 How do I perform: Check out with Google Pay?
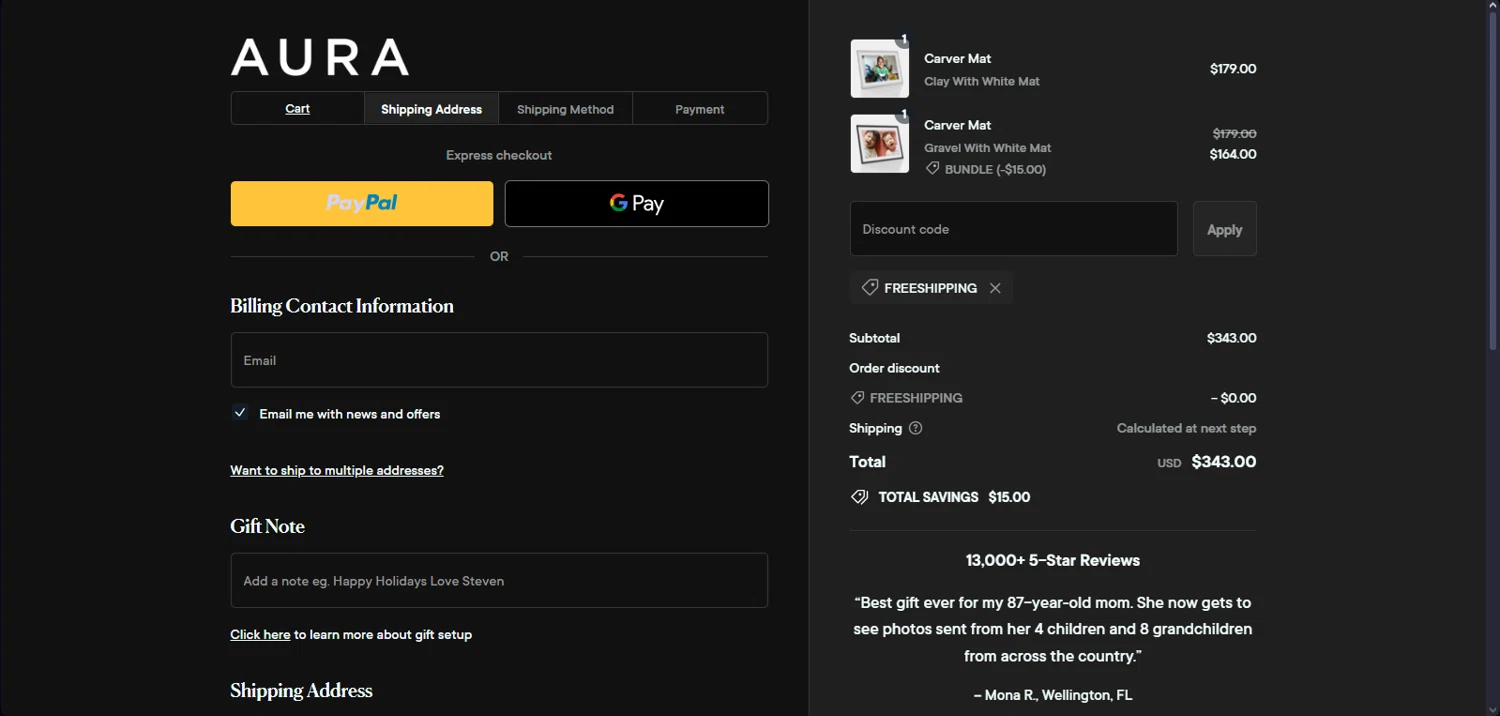point(637,203)
